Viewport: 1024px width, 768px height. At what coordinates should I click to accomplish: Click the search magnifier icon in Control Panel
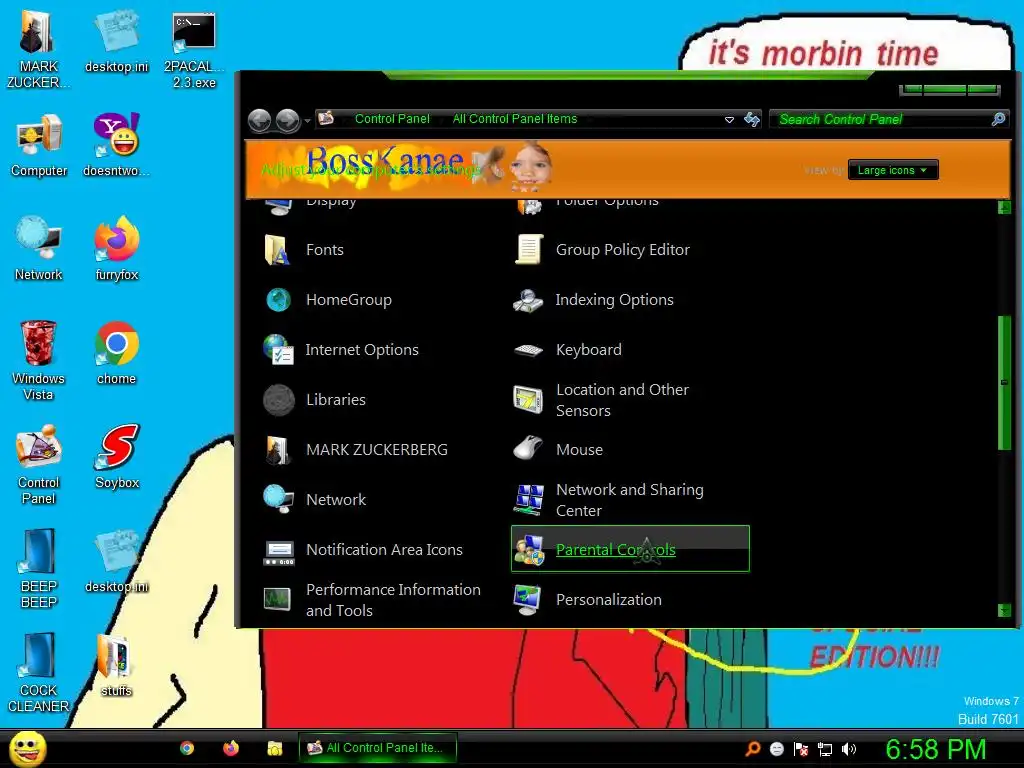[x=998, y=119]
